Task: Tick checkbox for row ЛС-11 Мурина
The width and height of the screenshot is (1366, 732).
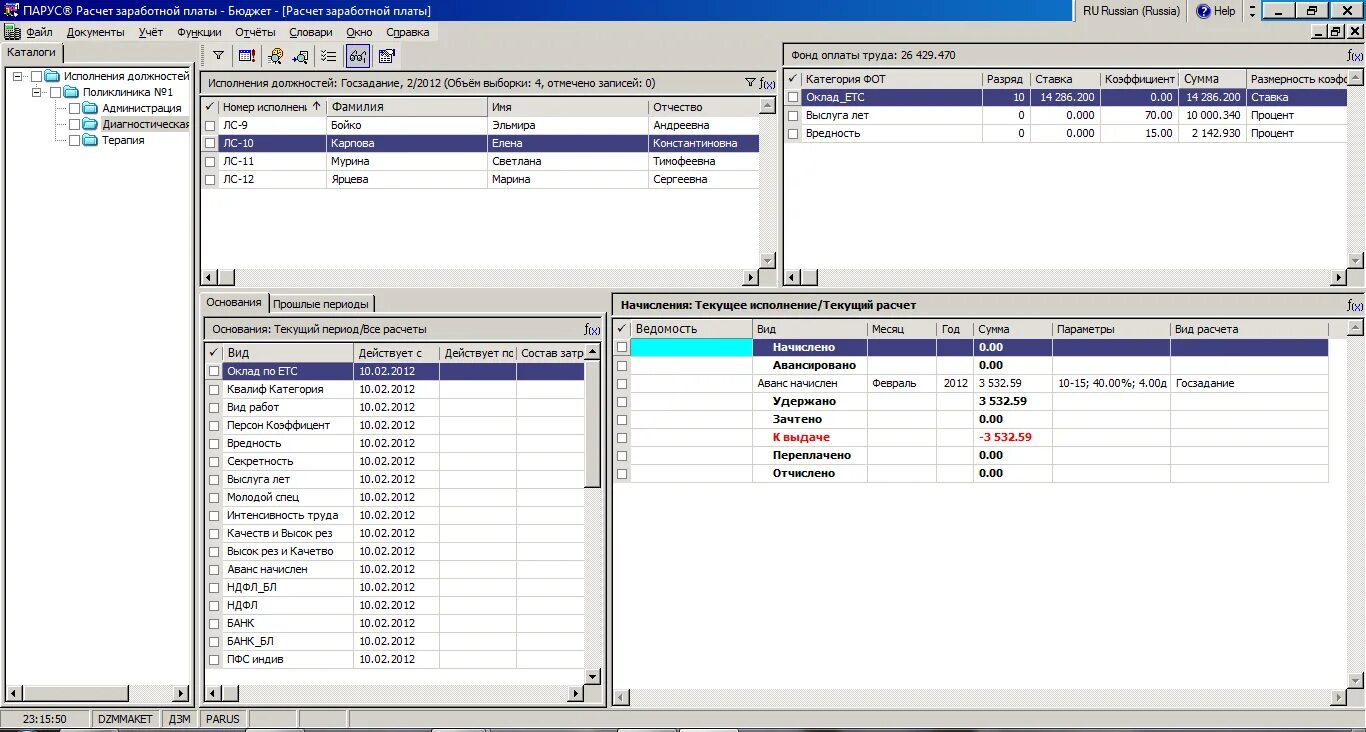Action: coord(210,162)
